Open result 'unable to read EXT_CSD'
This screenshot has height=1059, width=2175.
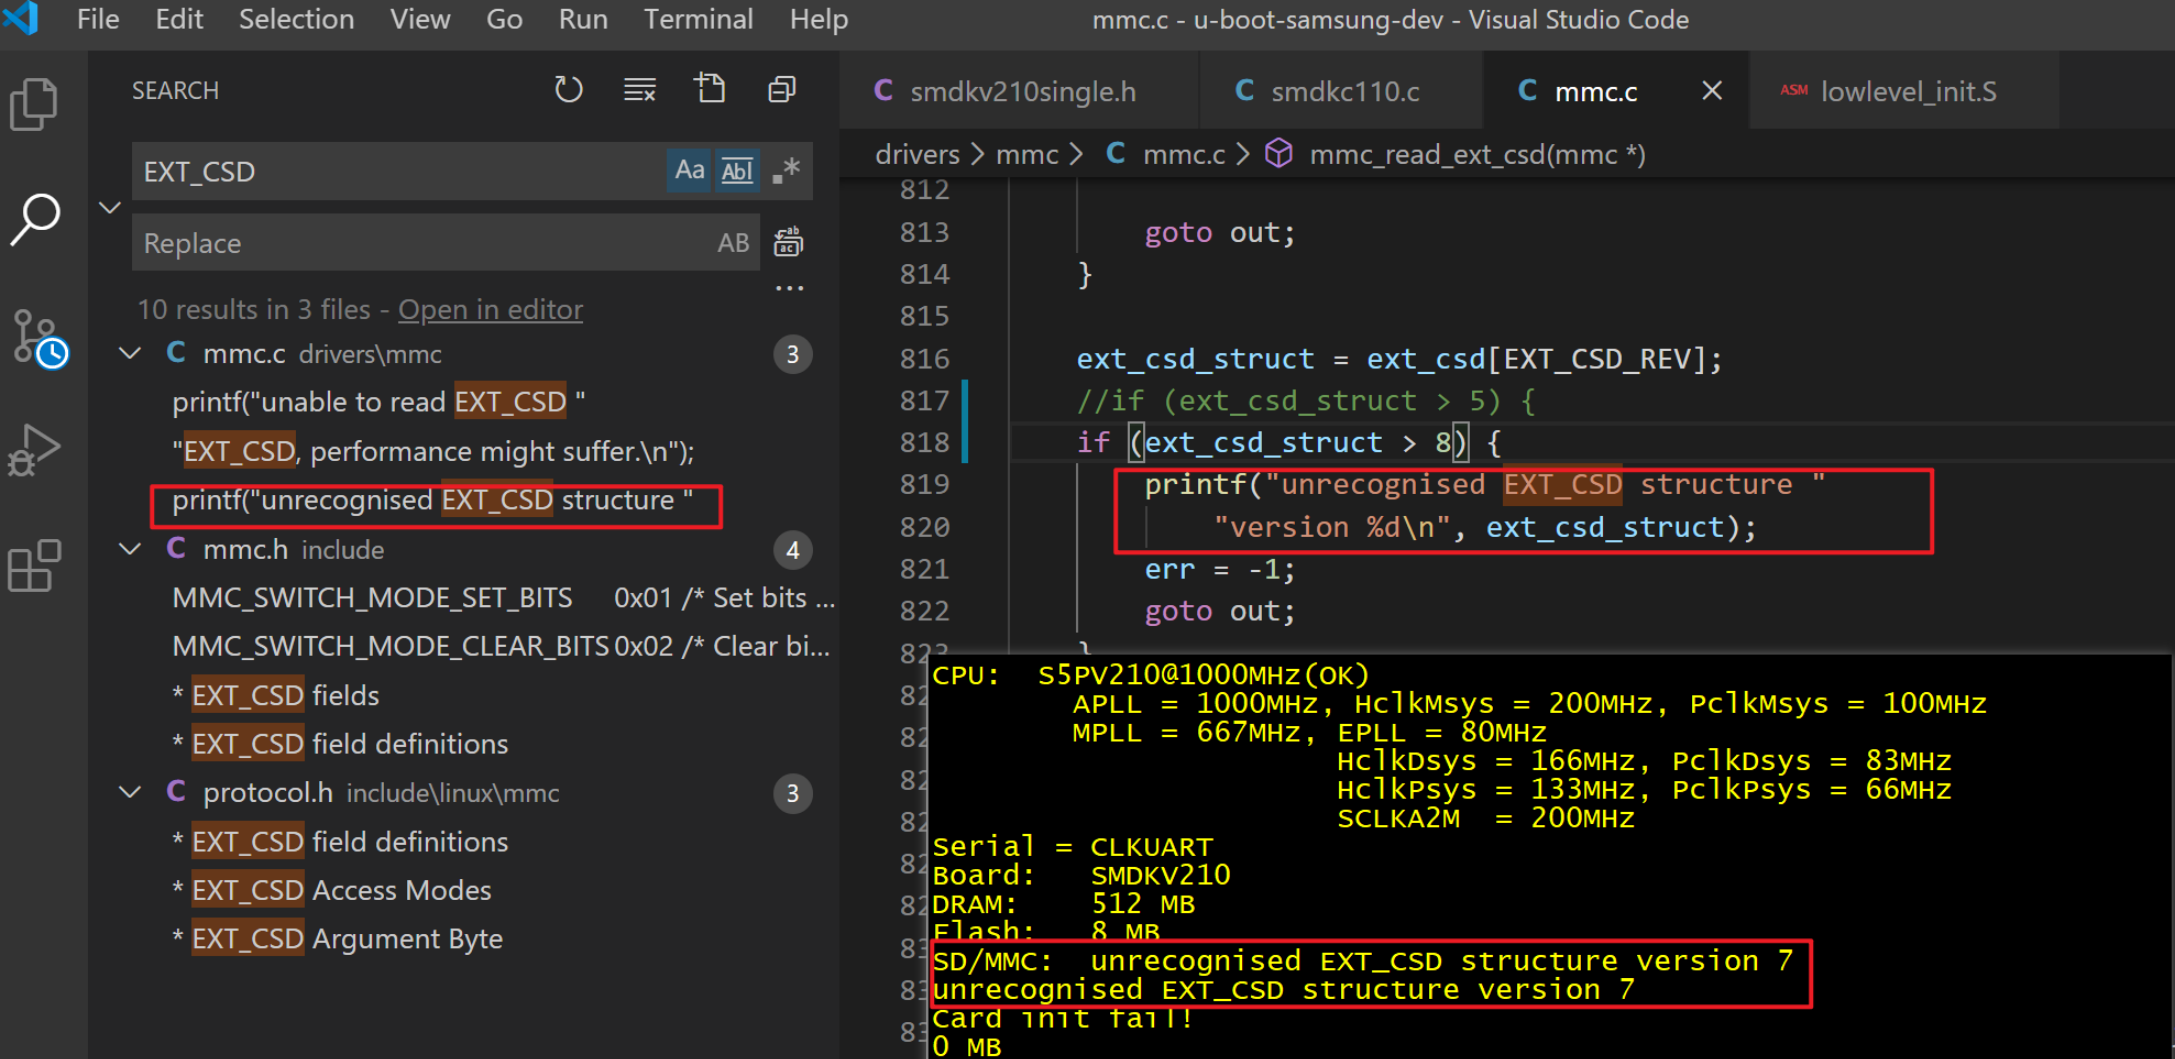(x=379, y=402)
